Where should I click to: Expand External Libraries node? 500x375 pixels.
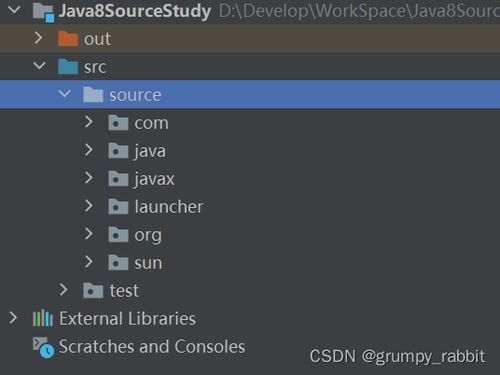tap(13, 318)
